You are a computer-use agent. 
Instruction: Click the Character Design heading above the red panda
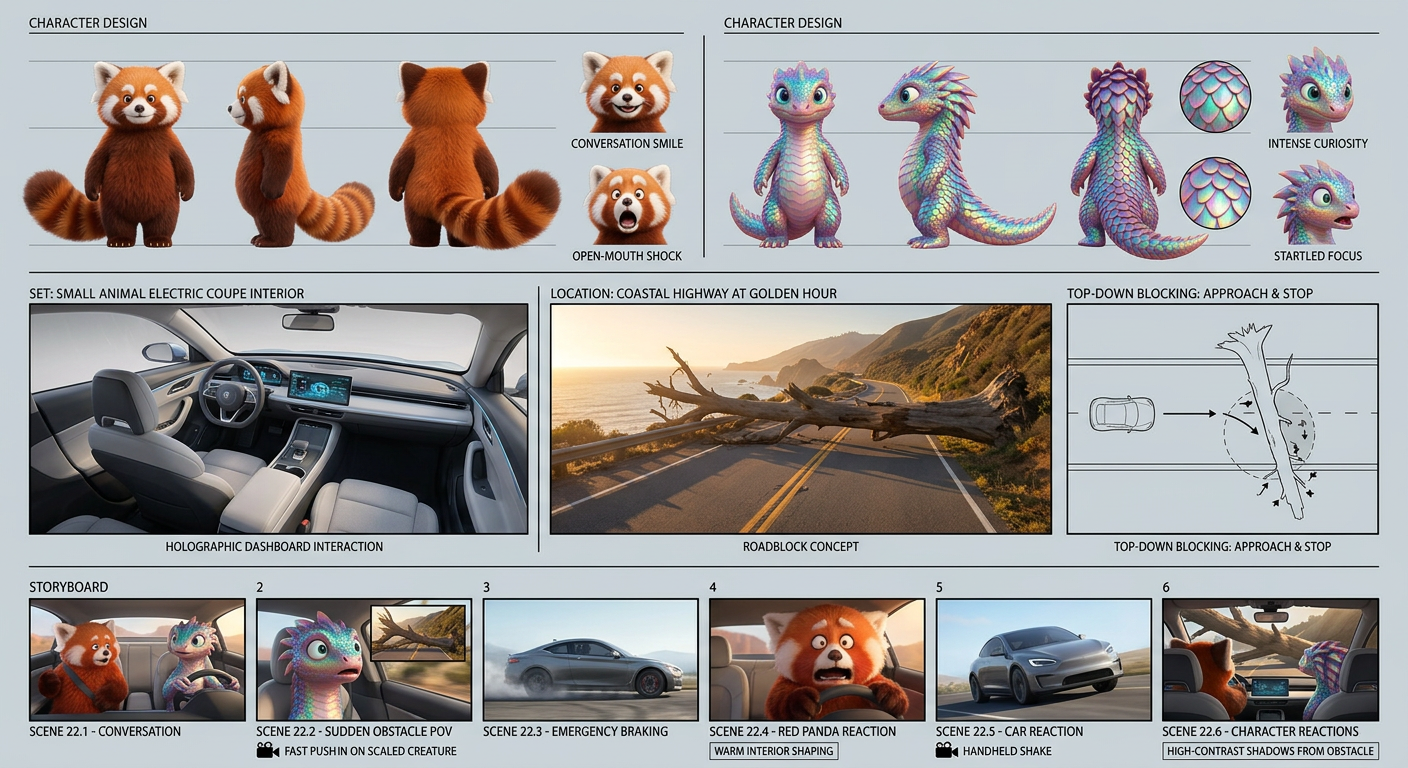click(88, 23)
